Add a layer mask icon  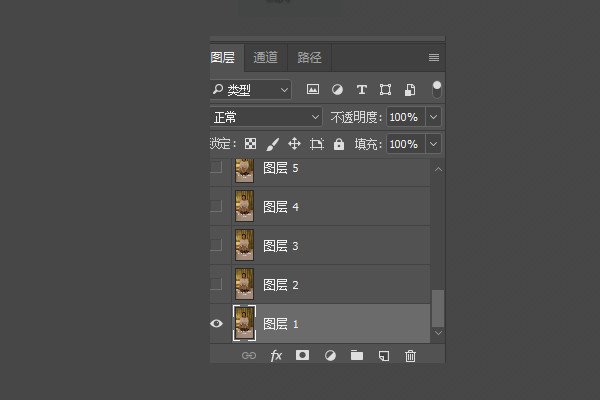302,355
